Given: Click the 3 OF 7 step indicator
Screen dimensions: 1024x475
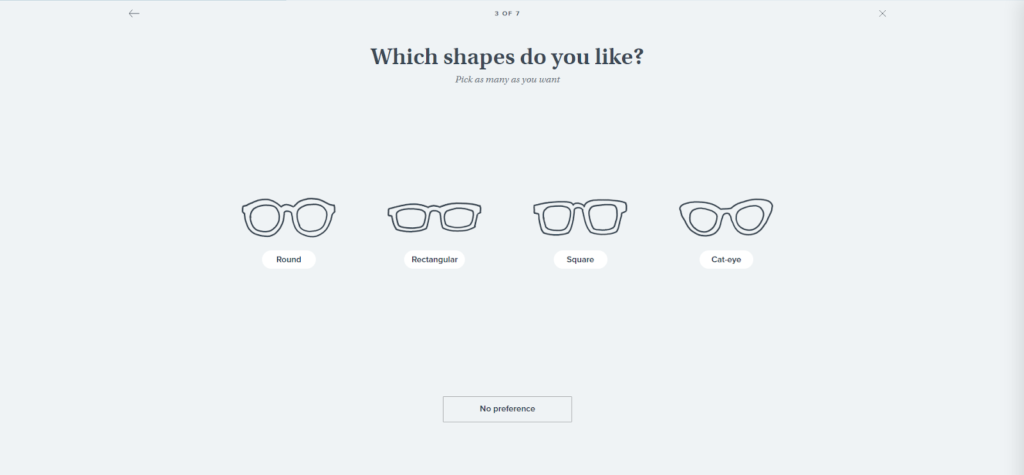Looking at the screenshot, I should coord(507,13).
